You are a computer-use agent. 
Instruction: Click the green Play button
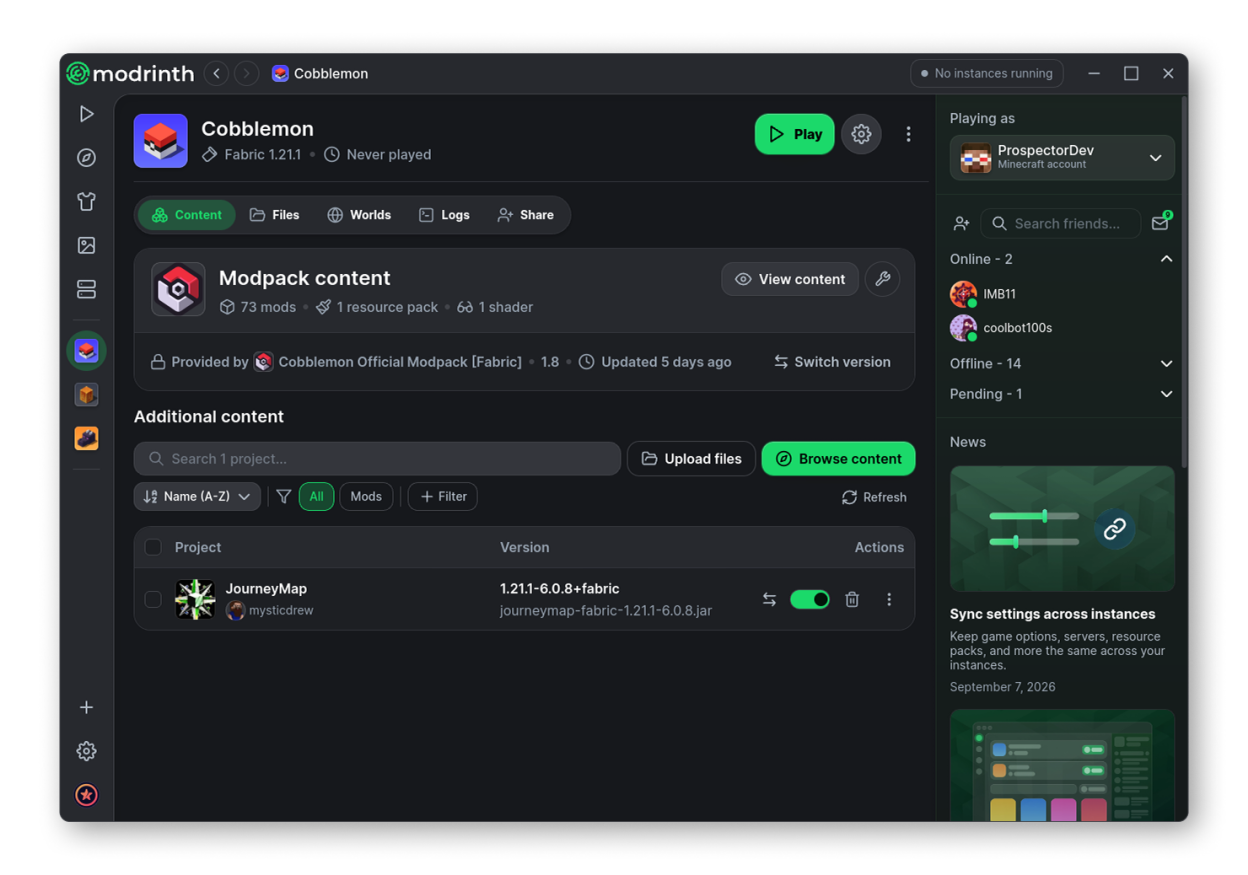pos(795,134)
